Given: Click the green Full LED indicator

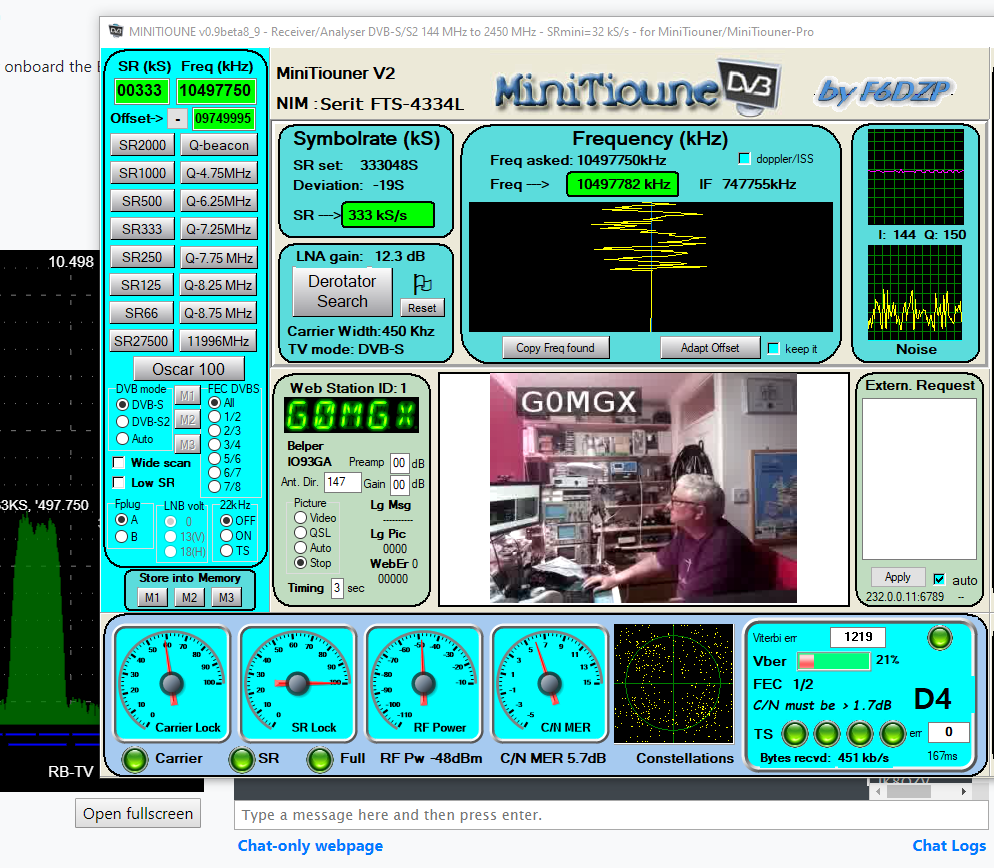Looking at the screenshot, I should tap(320, 759).
